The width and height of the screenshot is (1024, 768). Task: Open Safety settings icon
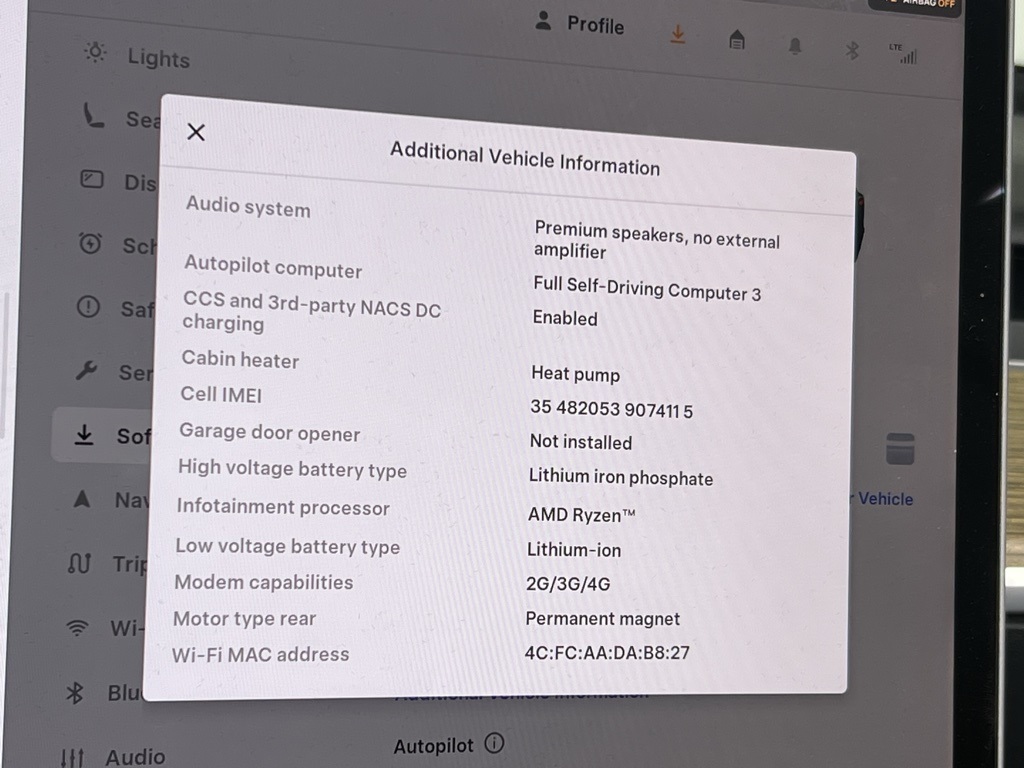click(89, 308)
